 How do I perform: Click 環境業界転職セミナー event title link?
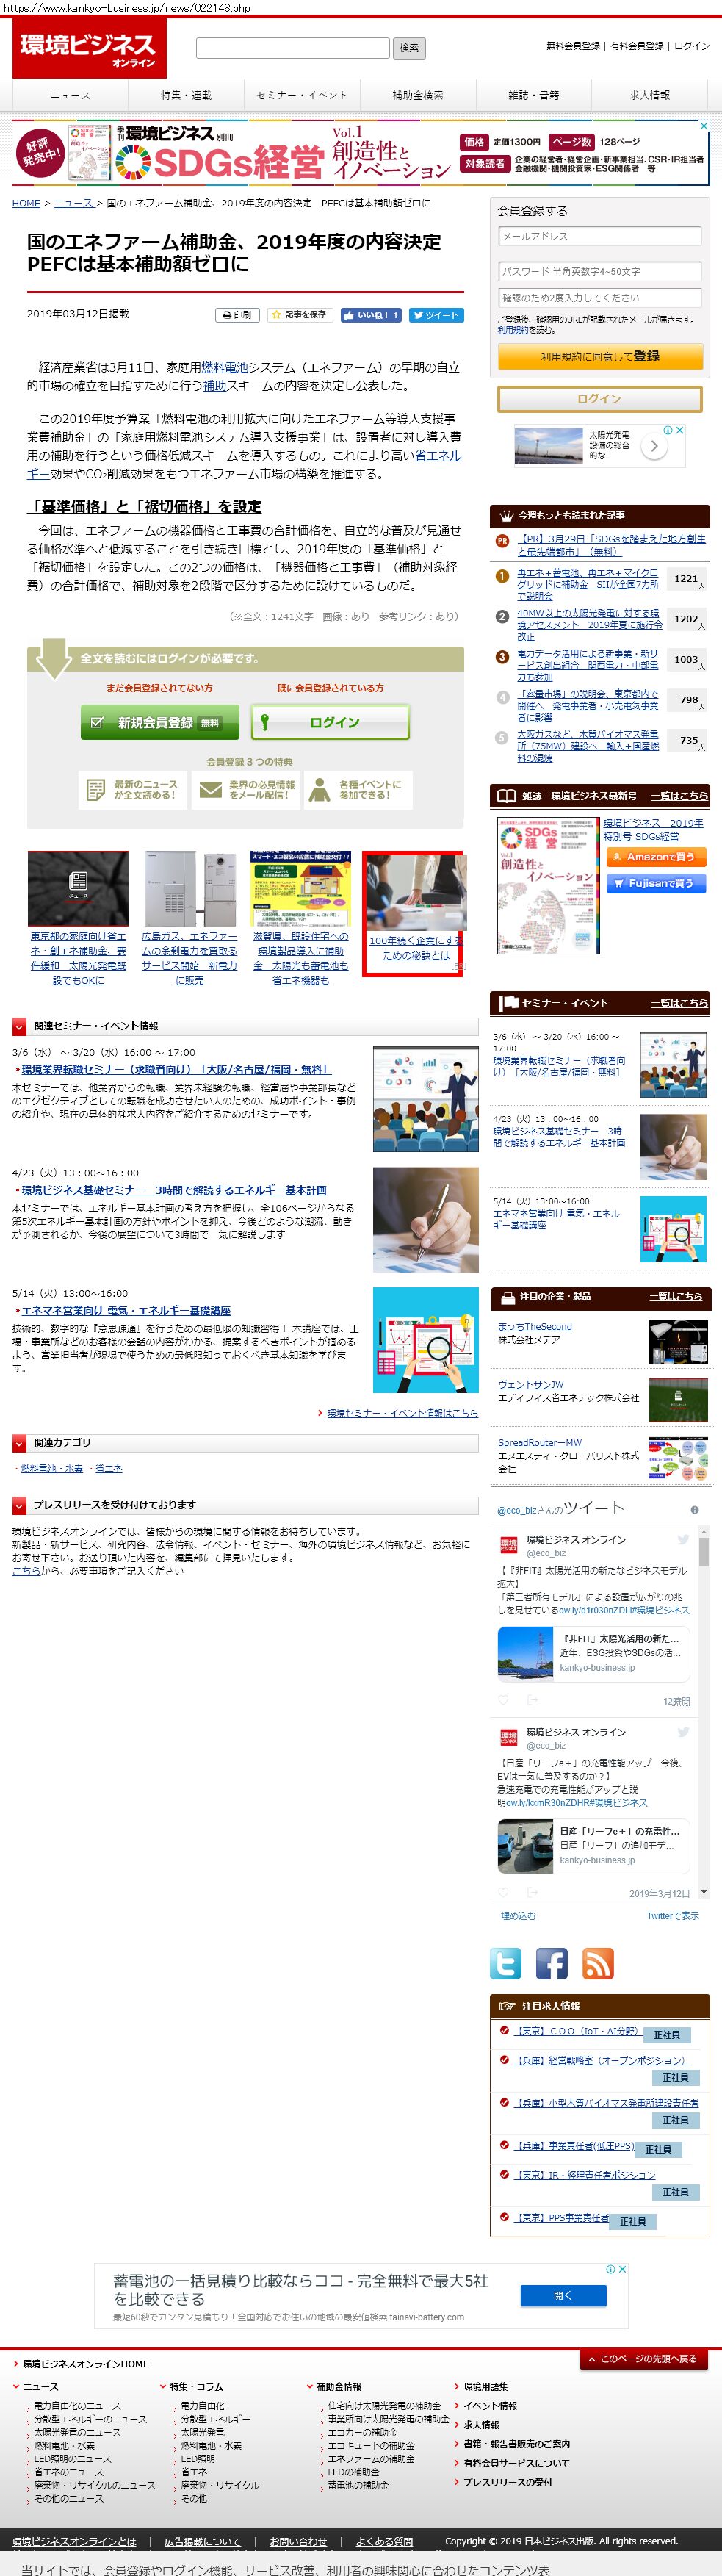point(175,1069)
